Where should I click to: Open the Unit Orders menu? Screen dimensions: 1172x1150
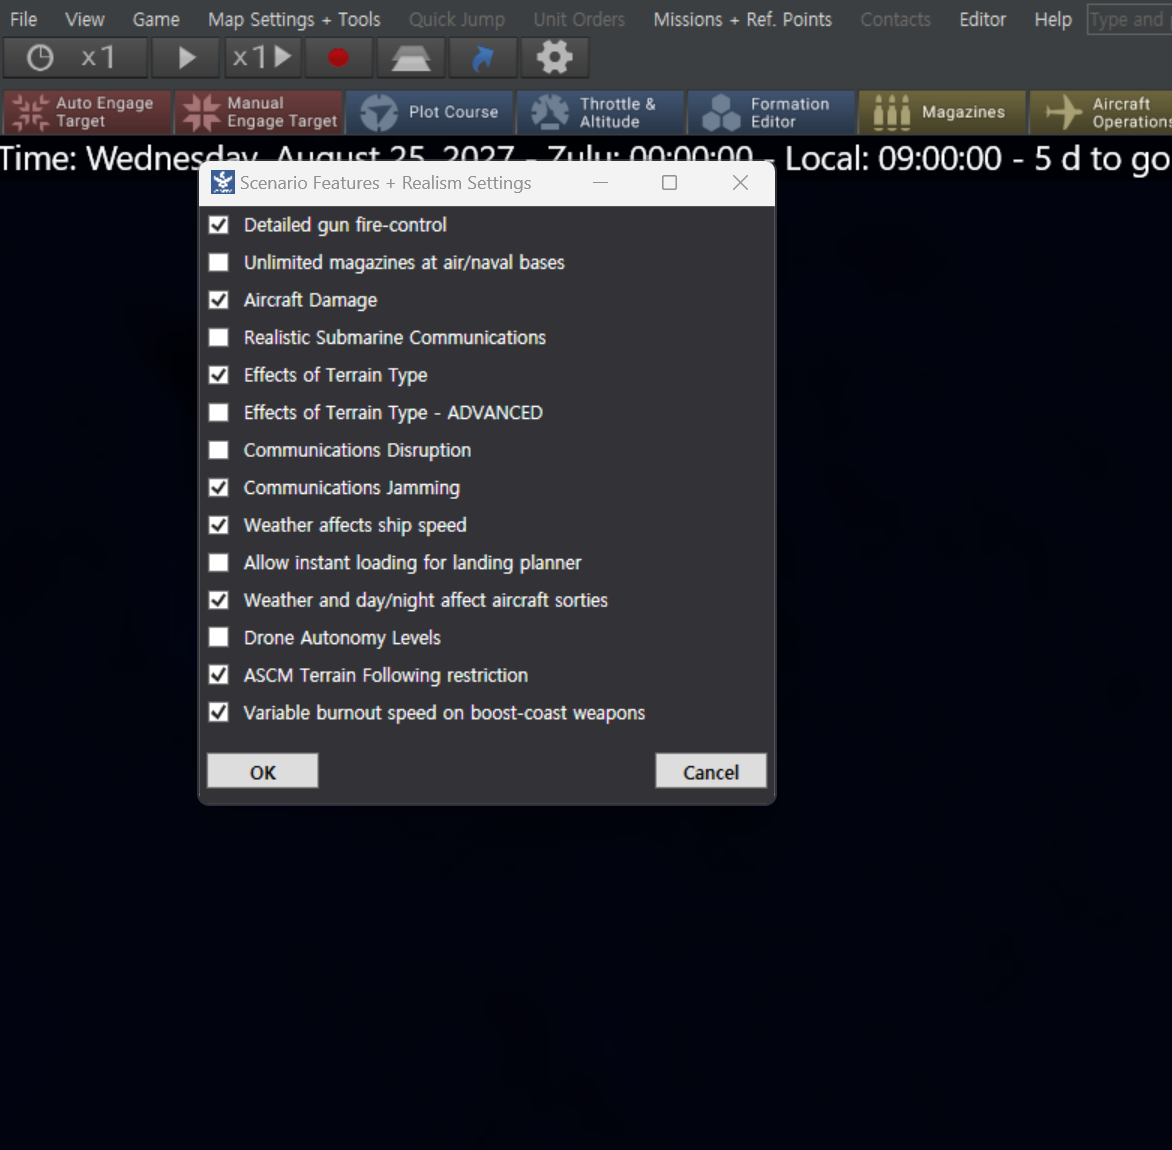pyautogui.click(x=579, y=19)
